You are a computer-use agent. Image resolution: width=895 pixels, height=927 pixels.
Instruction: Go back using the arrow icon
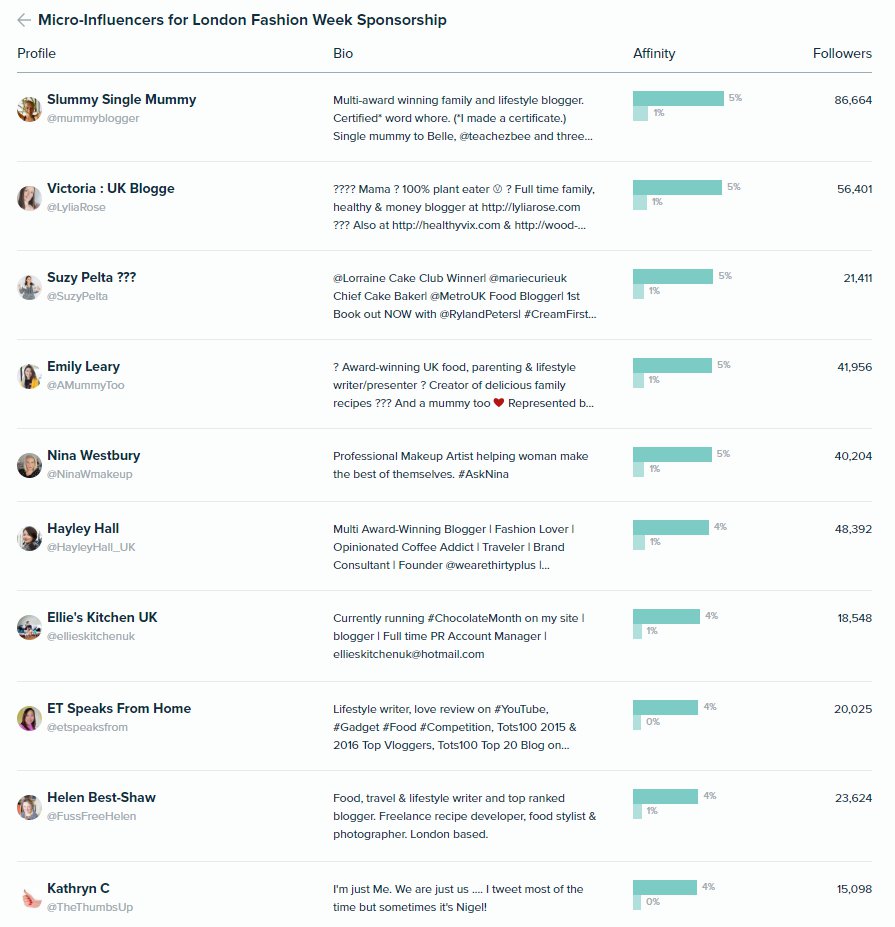tap(24, 20)
